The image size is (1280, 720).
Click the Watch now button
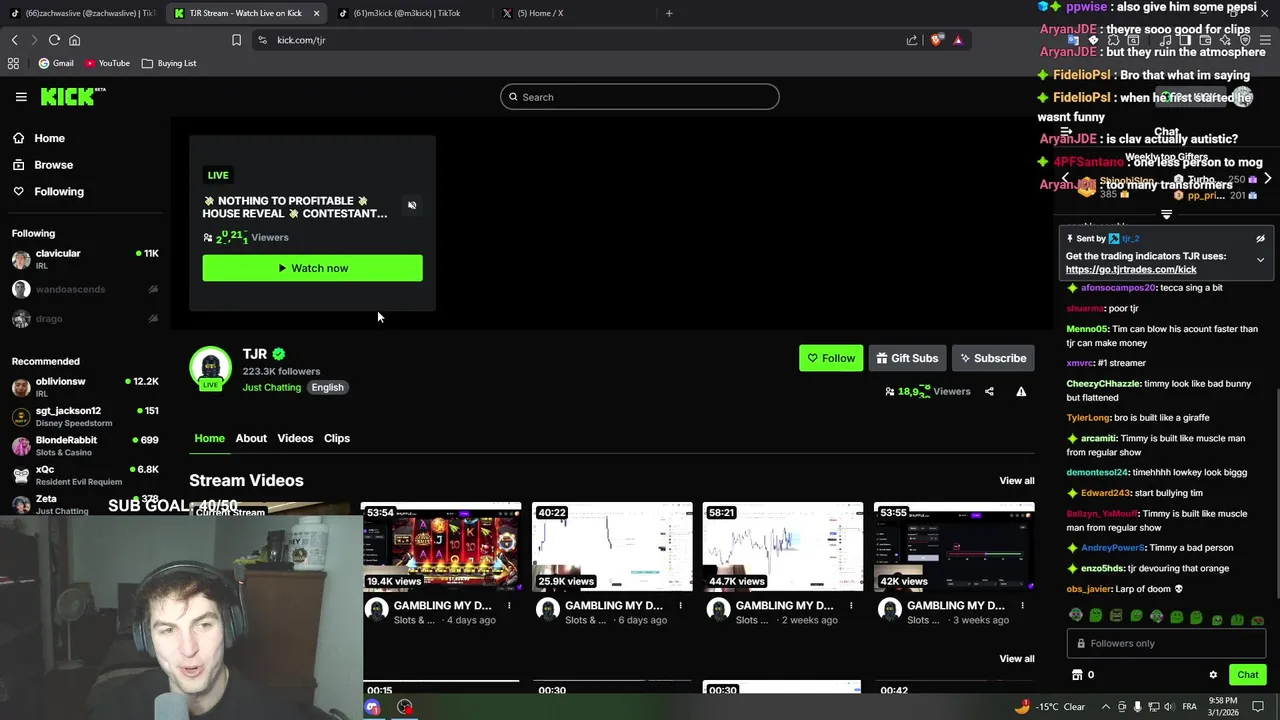click(312, 268)
